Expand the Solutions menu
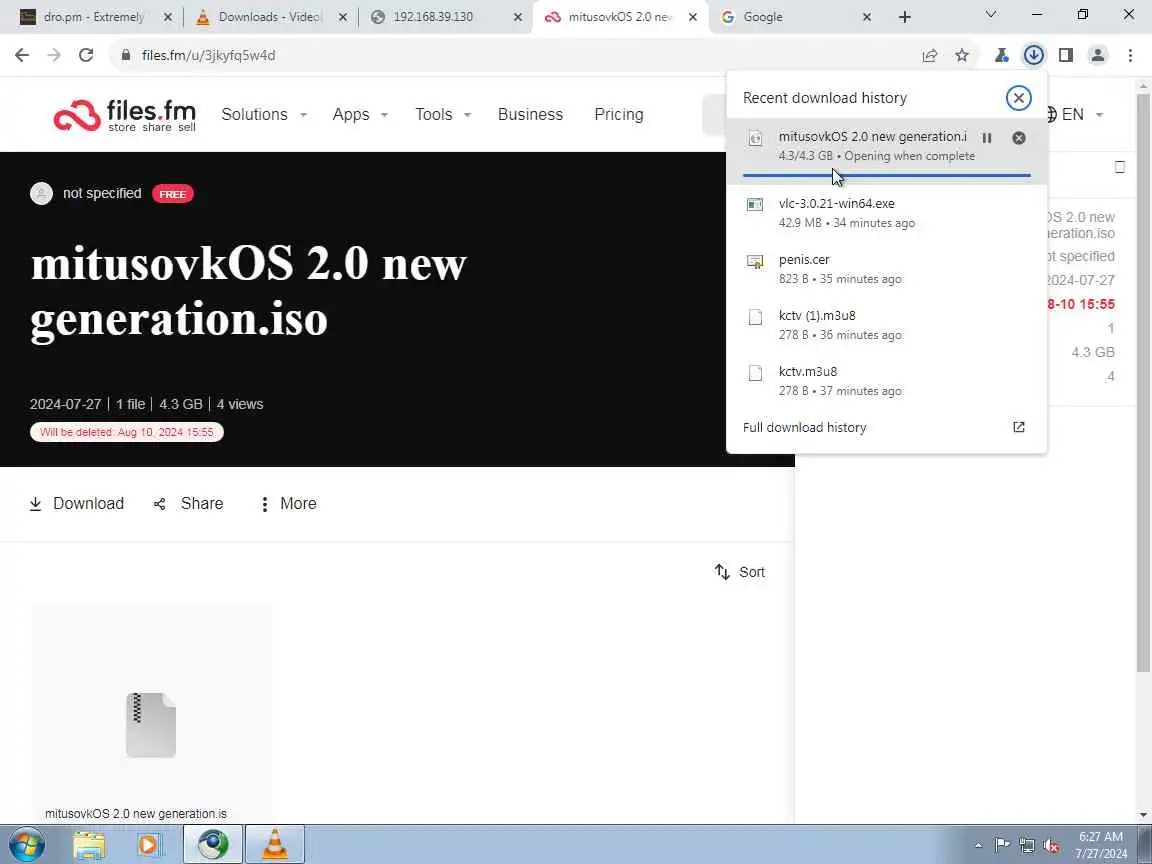Screen dimensions: 1152x864 [x=264, y=115]
